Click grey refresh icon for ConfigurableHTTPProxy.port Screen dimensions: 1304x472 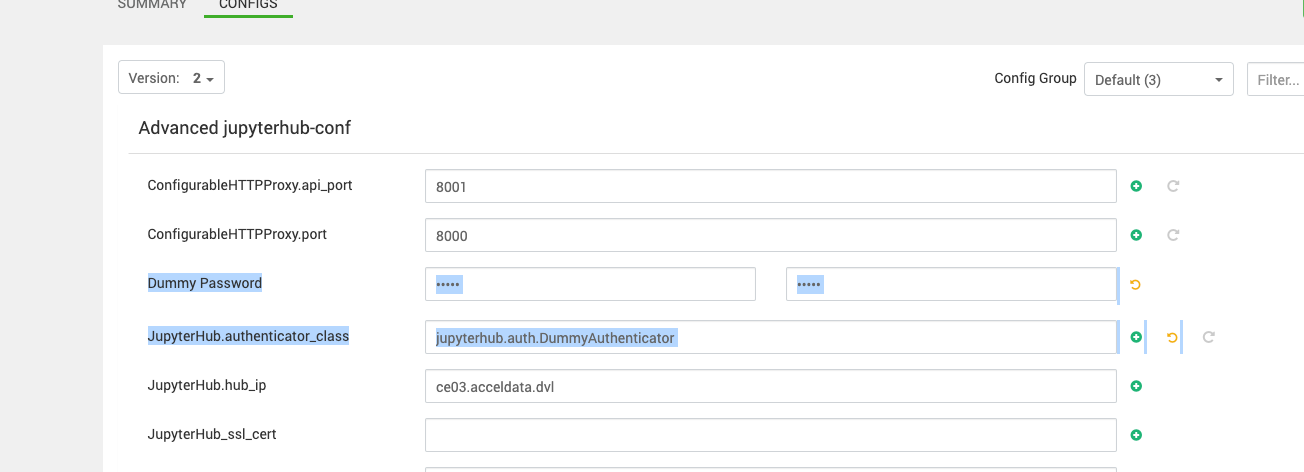tap(1174, 235)
